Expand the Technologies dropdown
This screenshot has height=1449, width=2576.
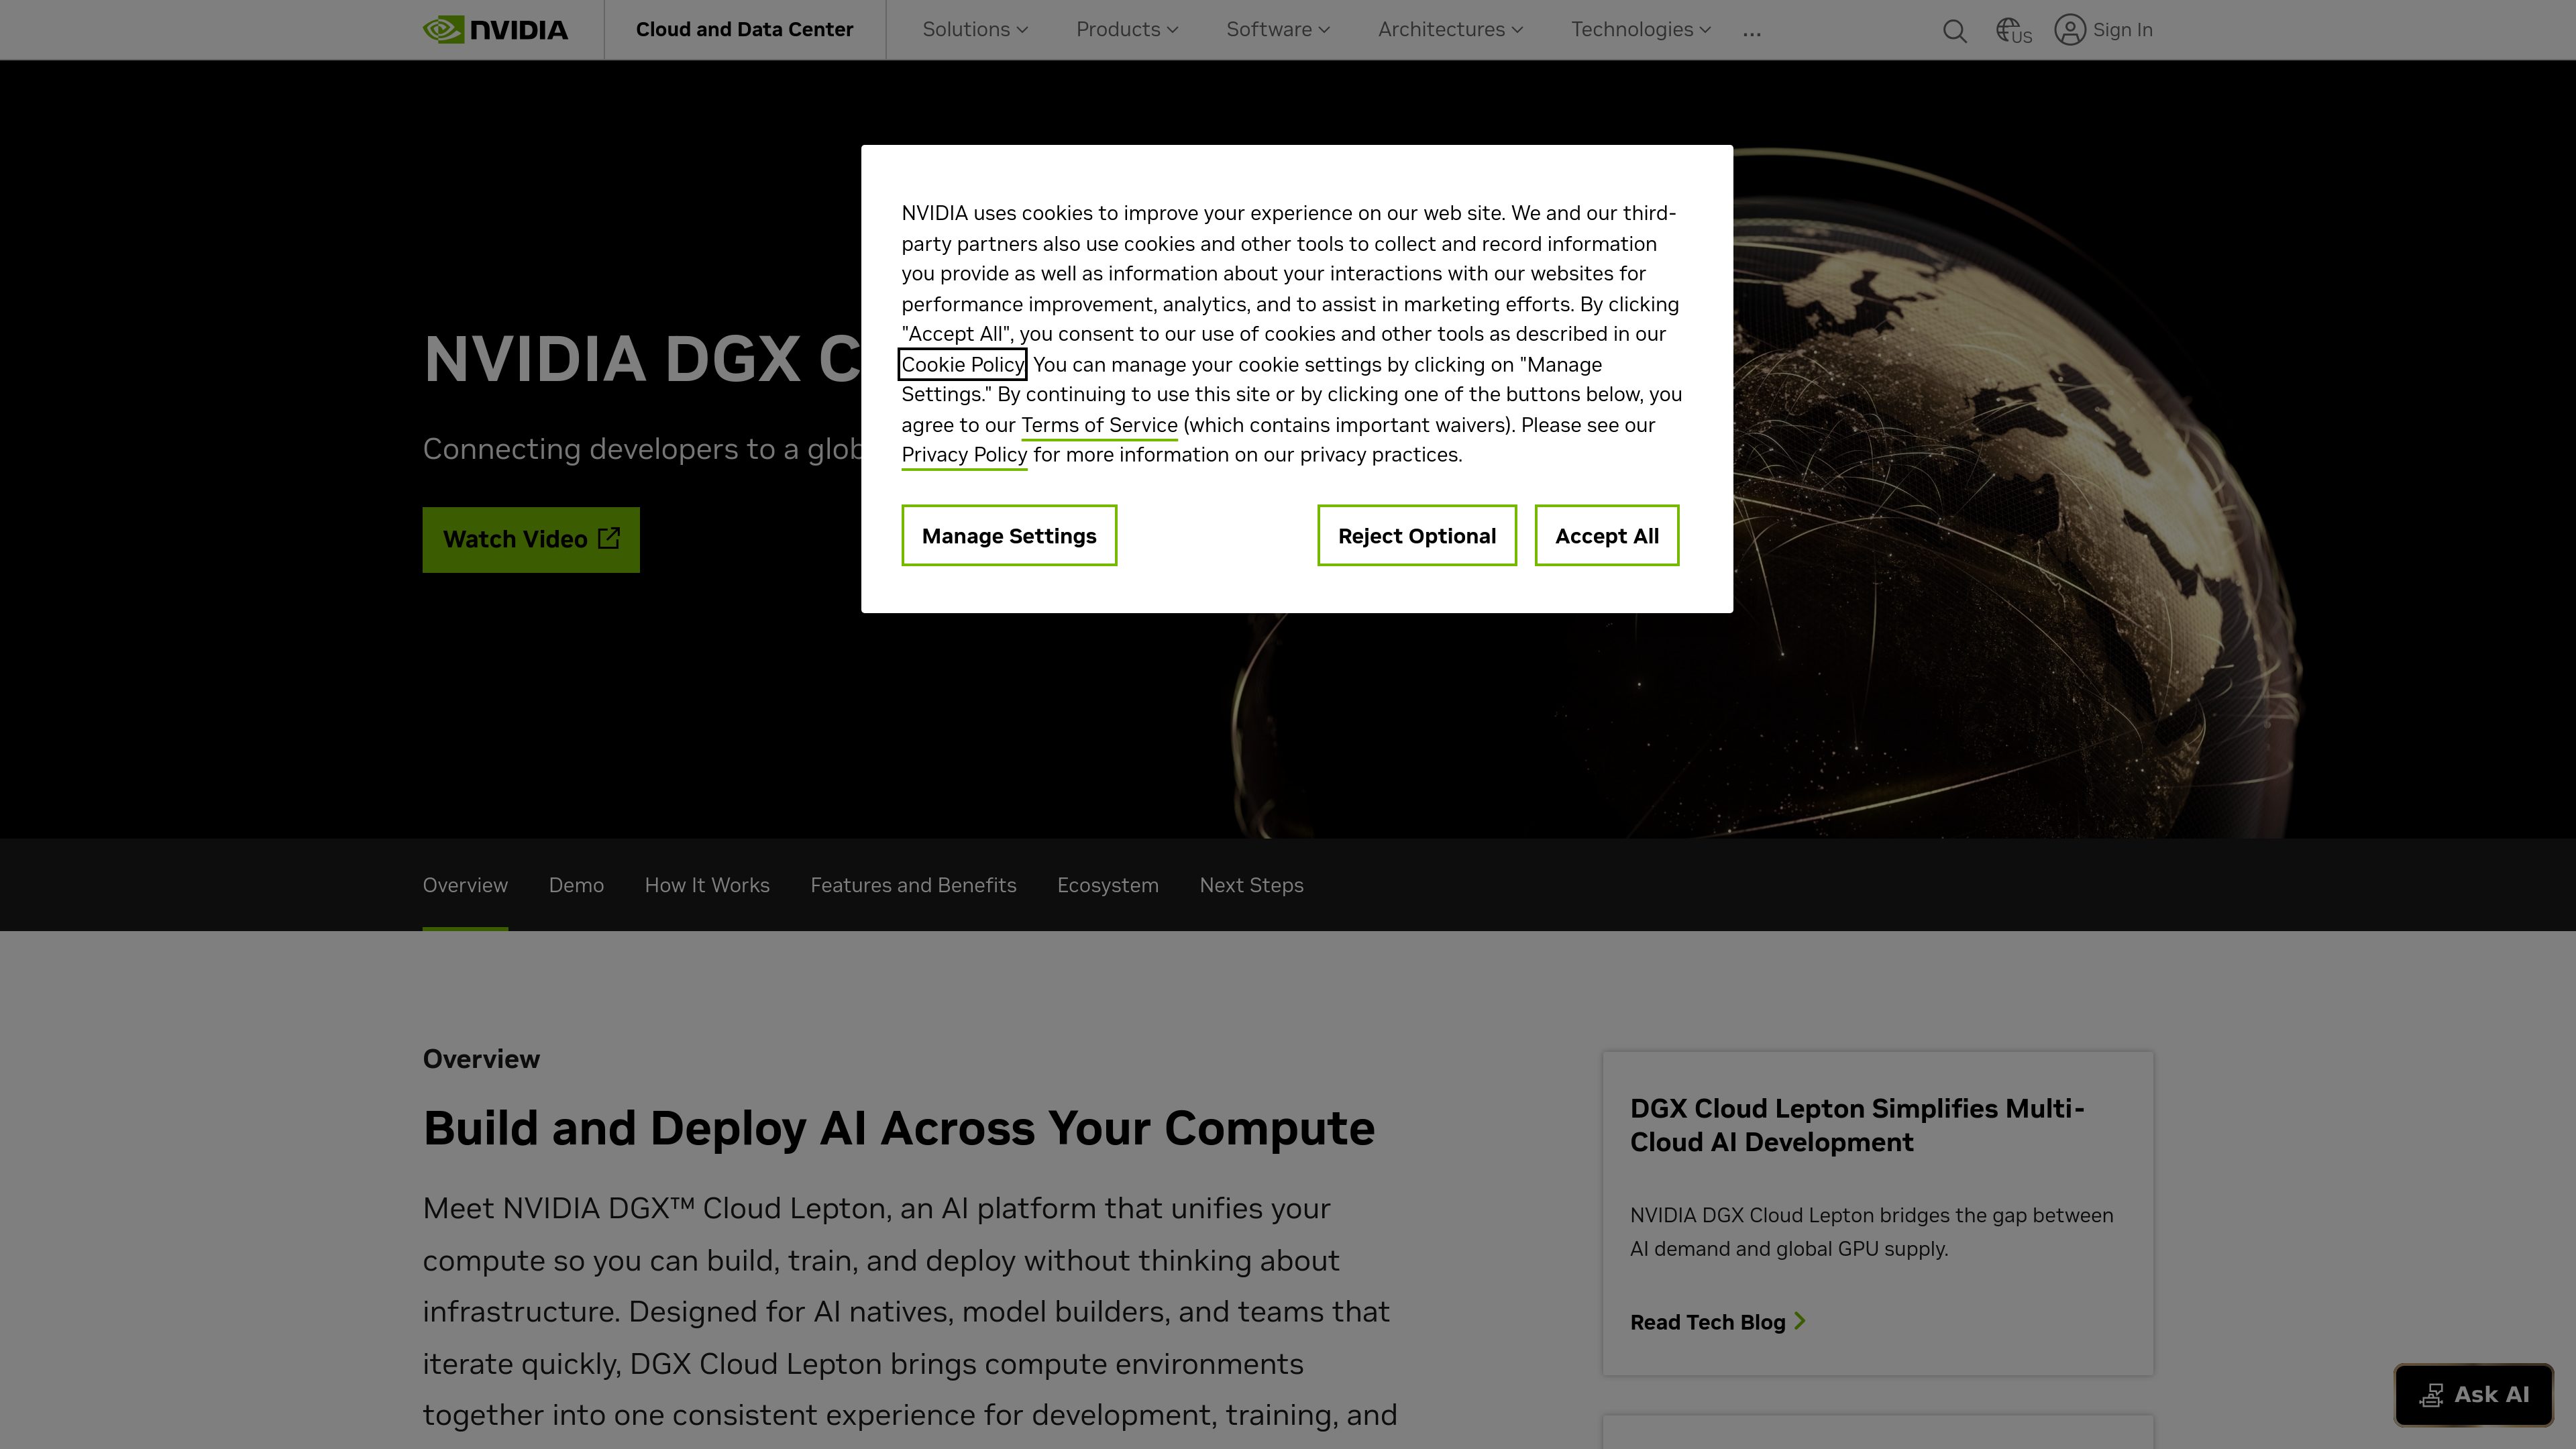(1641, 30)
